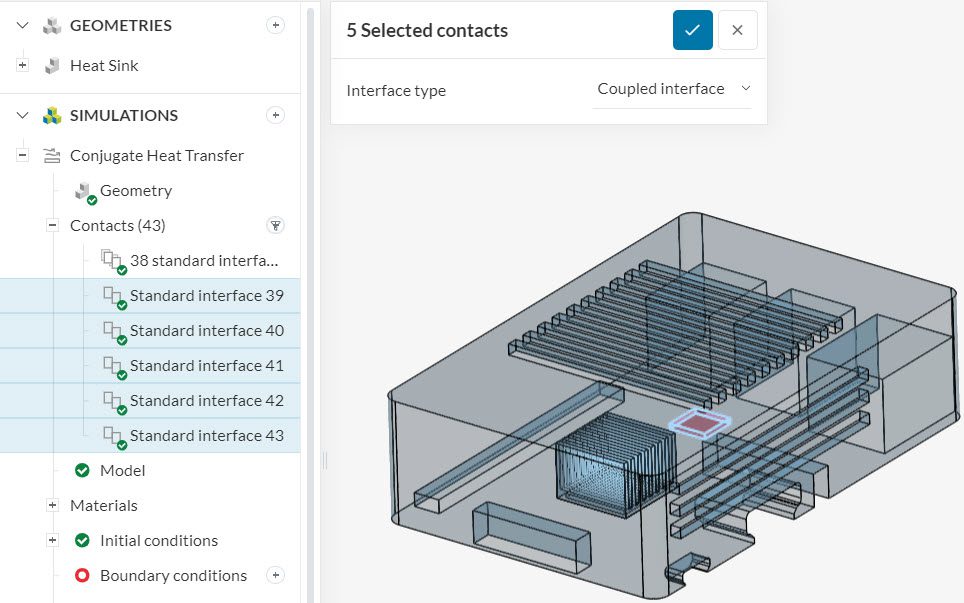This screenshot has width=964, height=603.
Task: Click the SIMULATIONS colored cubes icon
Action: (x=54, y=115)
